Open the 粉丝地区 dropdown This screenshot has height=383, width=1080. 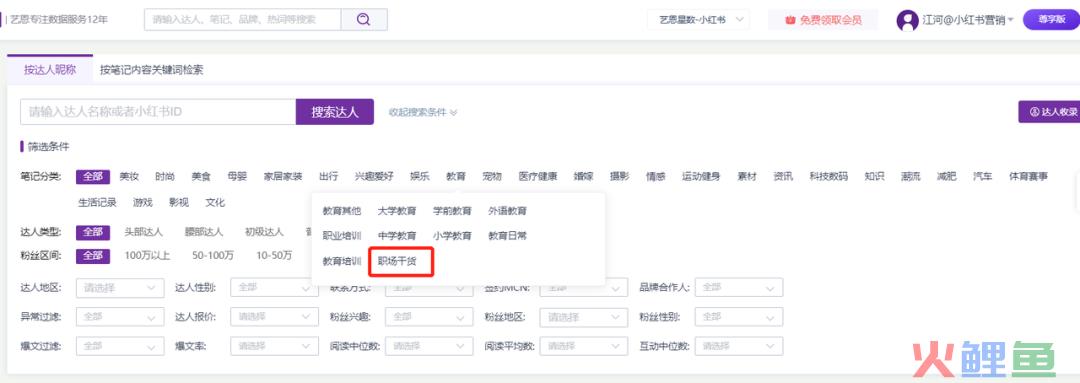tap(584, 318)
